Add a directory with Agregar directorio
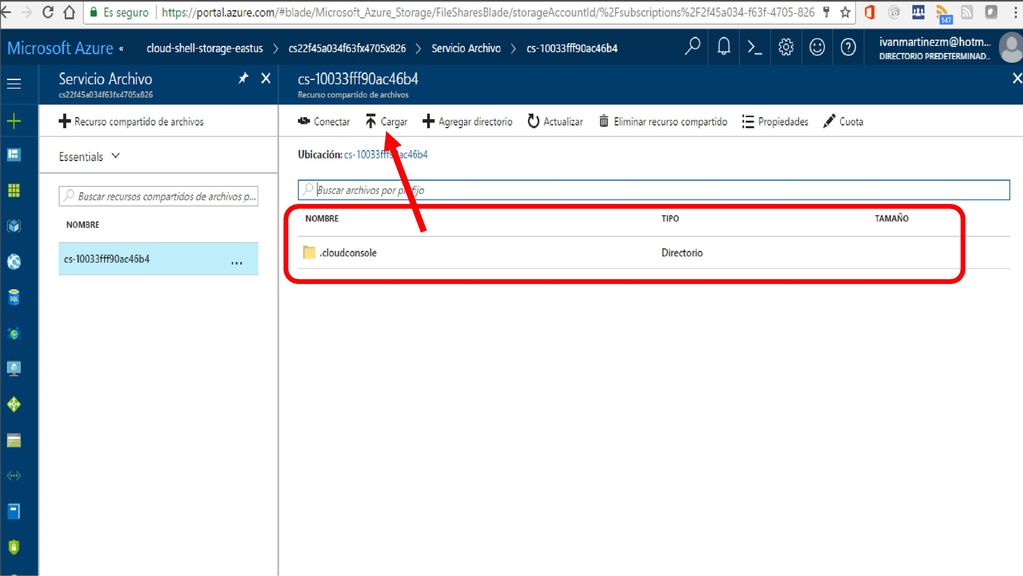The image size is (1023, 576). 467,121
